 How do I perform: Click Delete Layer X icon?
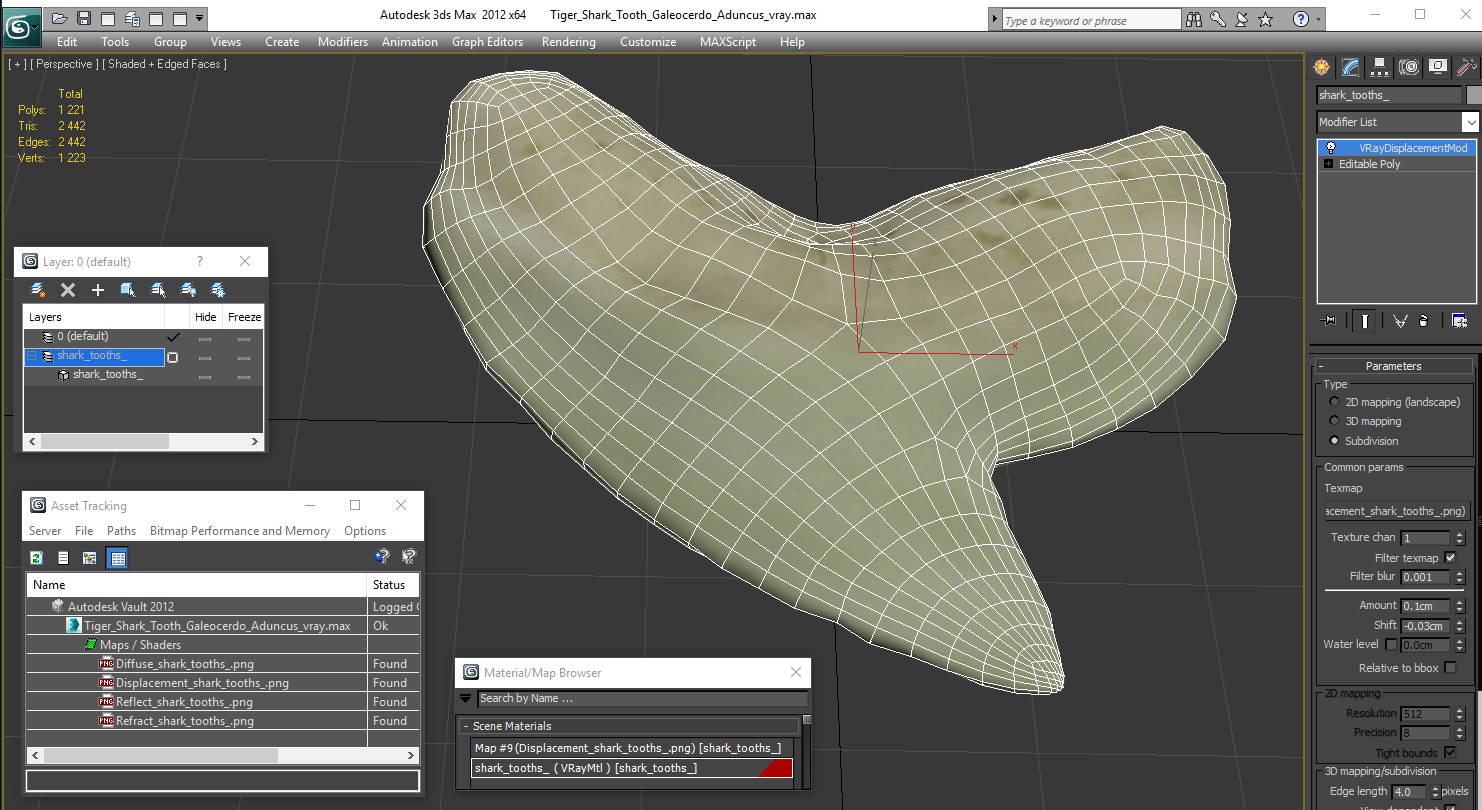pyautogui.click(x=68, y=290)
